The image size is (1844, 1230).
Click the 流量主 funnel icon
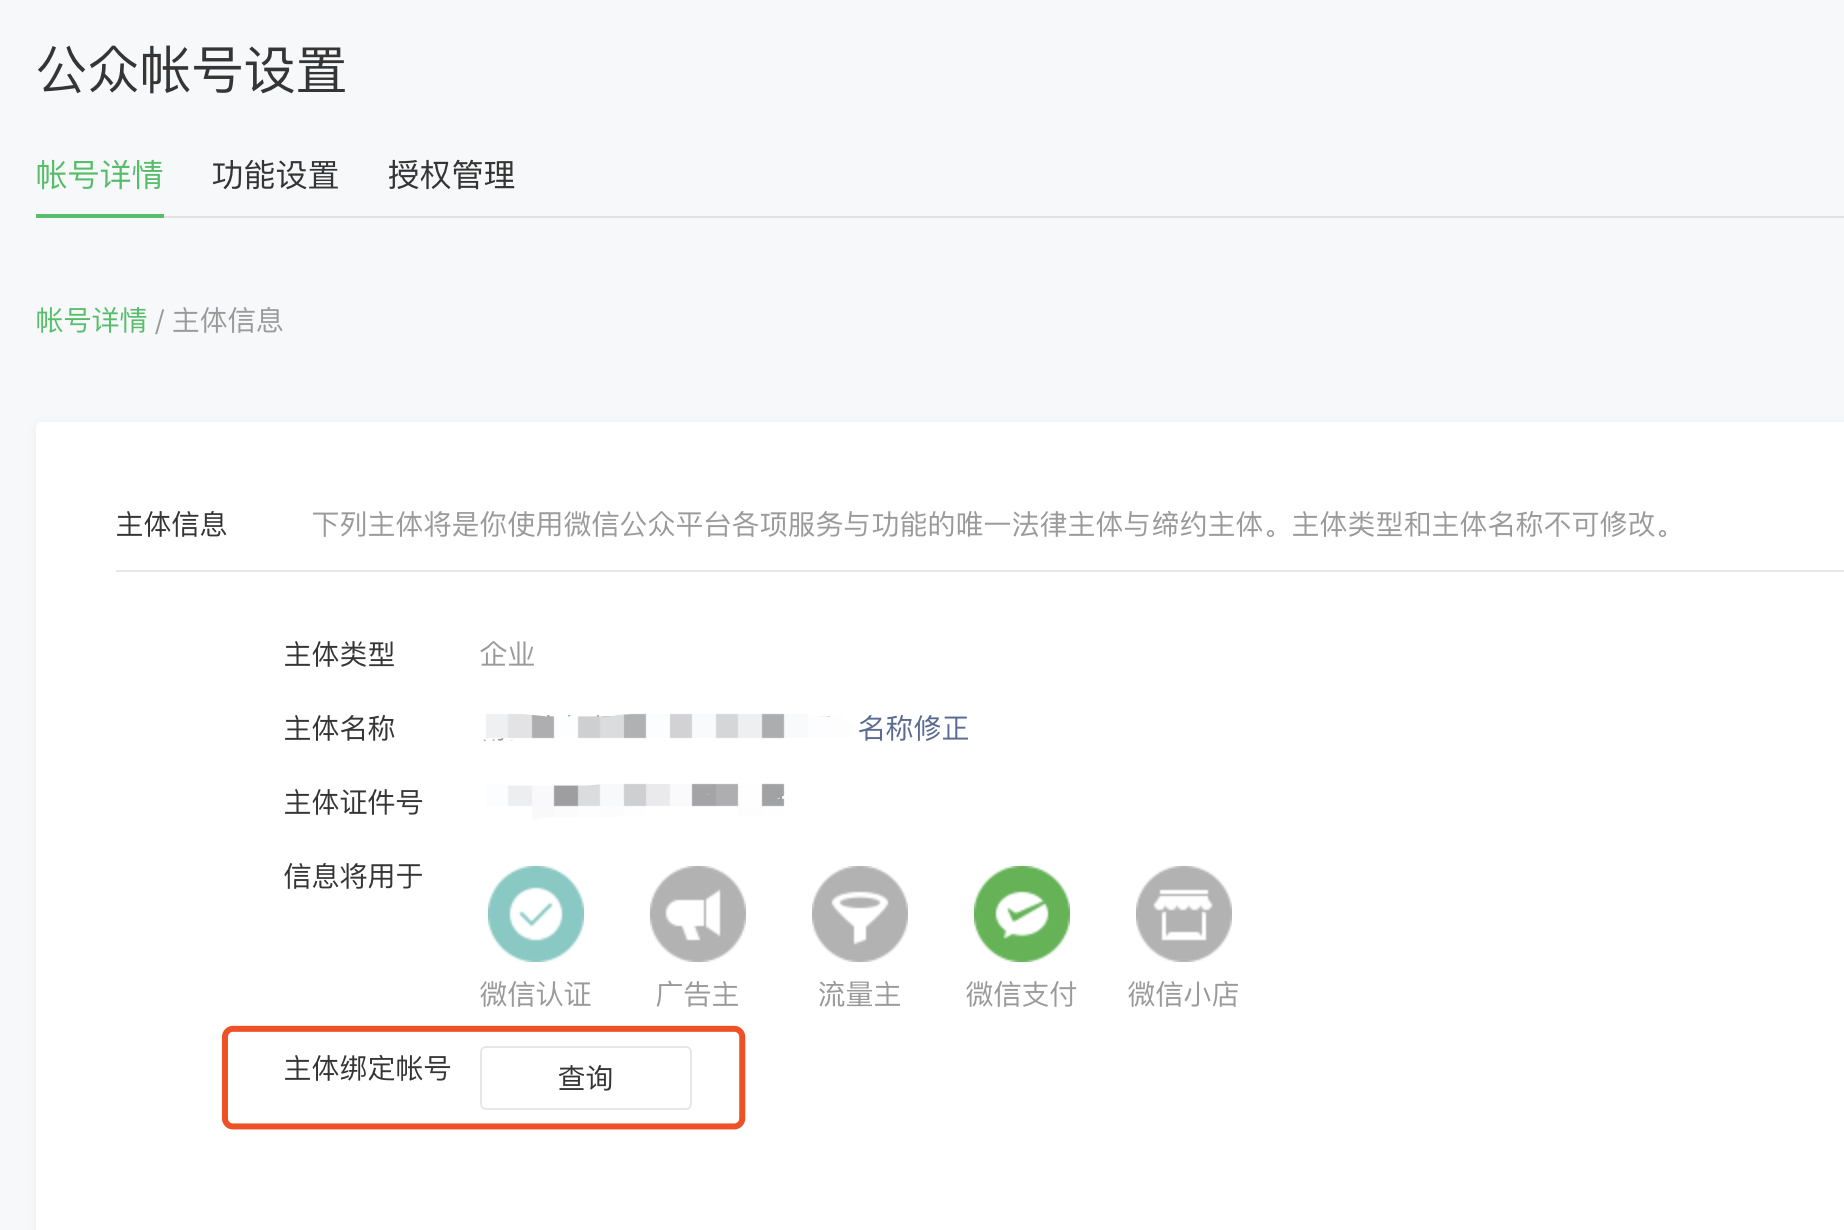pyautogui.click(x=860, y=914)
